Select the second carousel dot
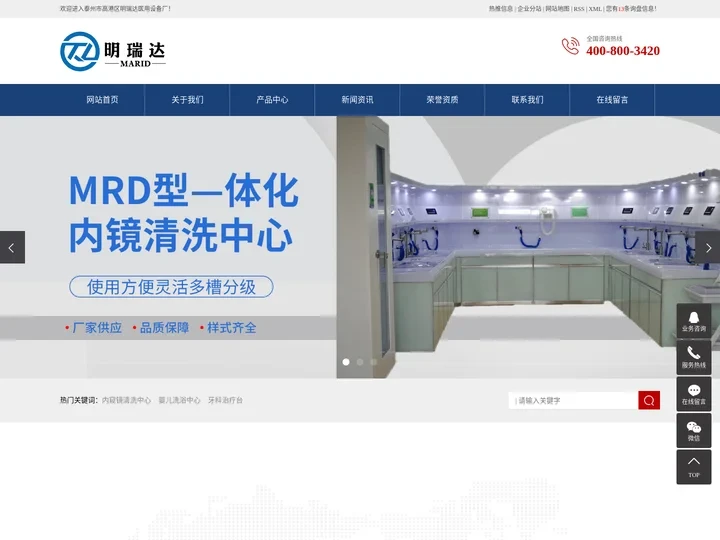The image size is (720, 540). 360,362
